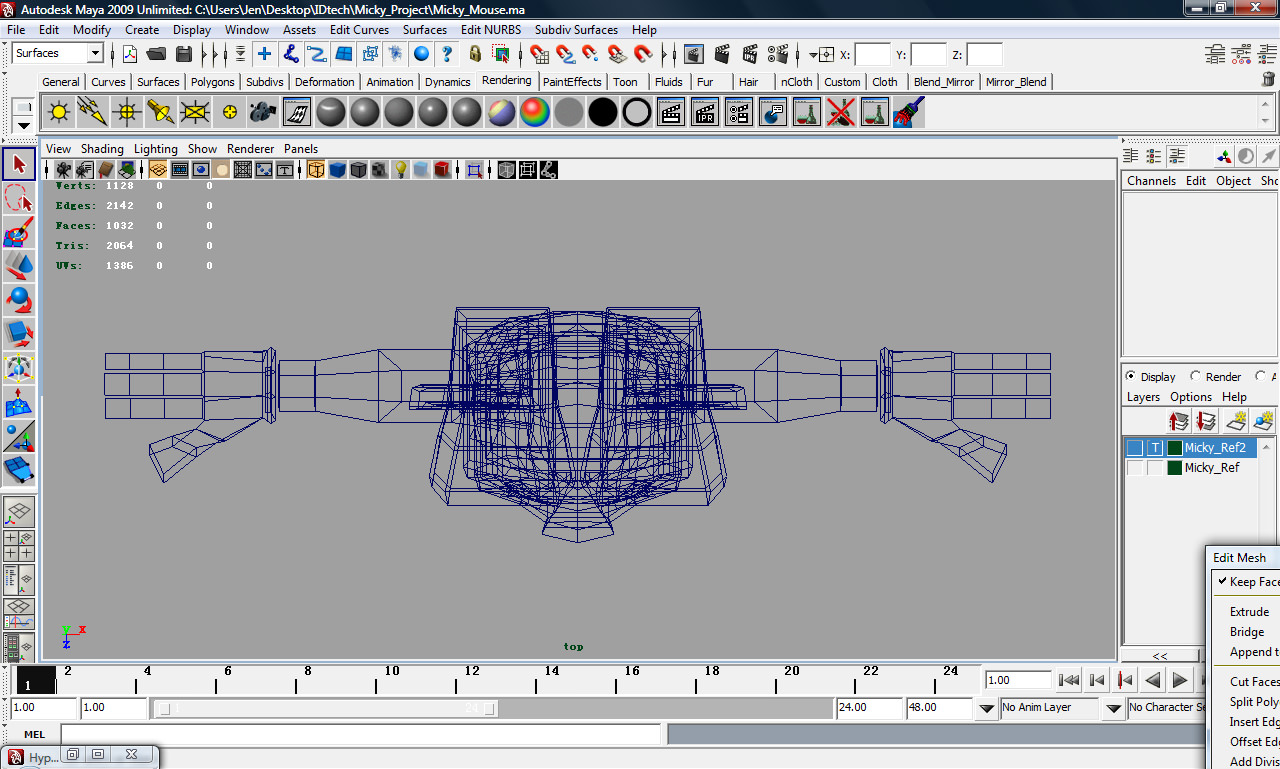Create a directional light from the shelf
Image resolution: width=1280 pixels, height=769 pixels.
tap(93, 112)
